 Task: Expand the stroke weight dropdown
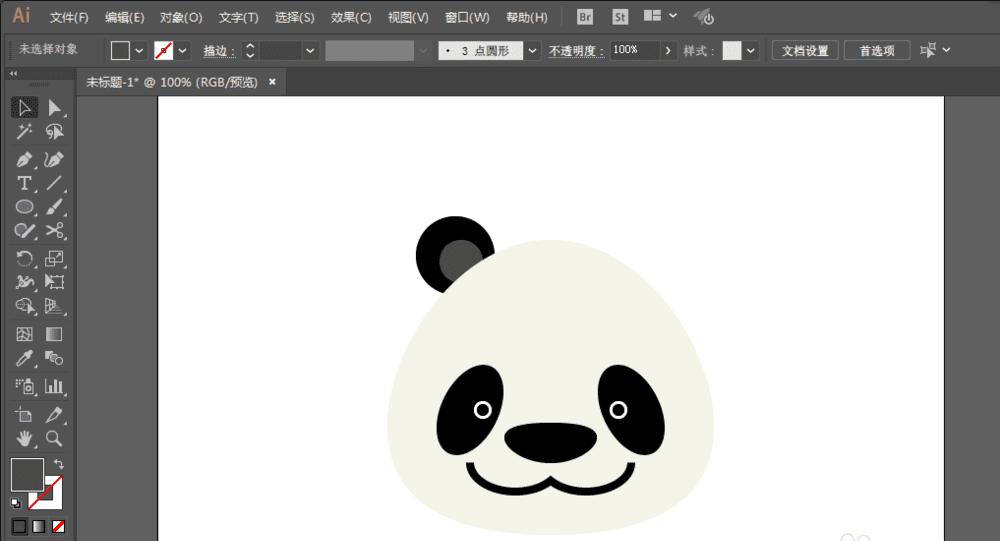(x=310, y=50)
